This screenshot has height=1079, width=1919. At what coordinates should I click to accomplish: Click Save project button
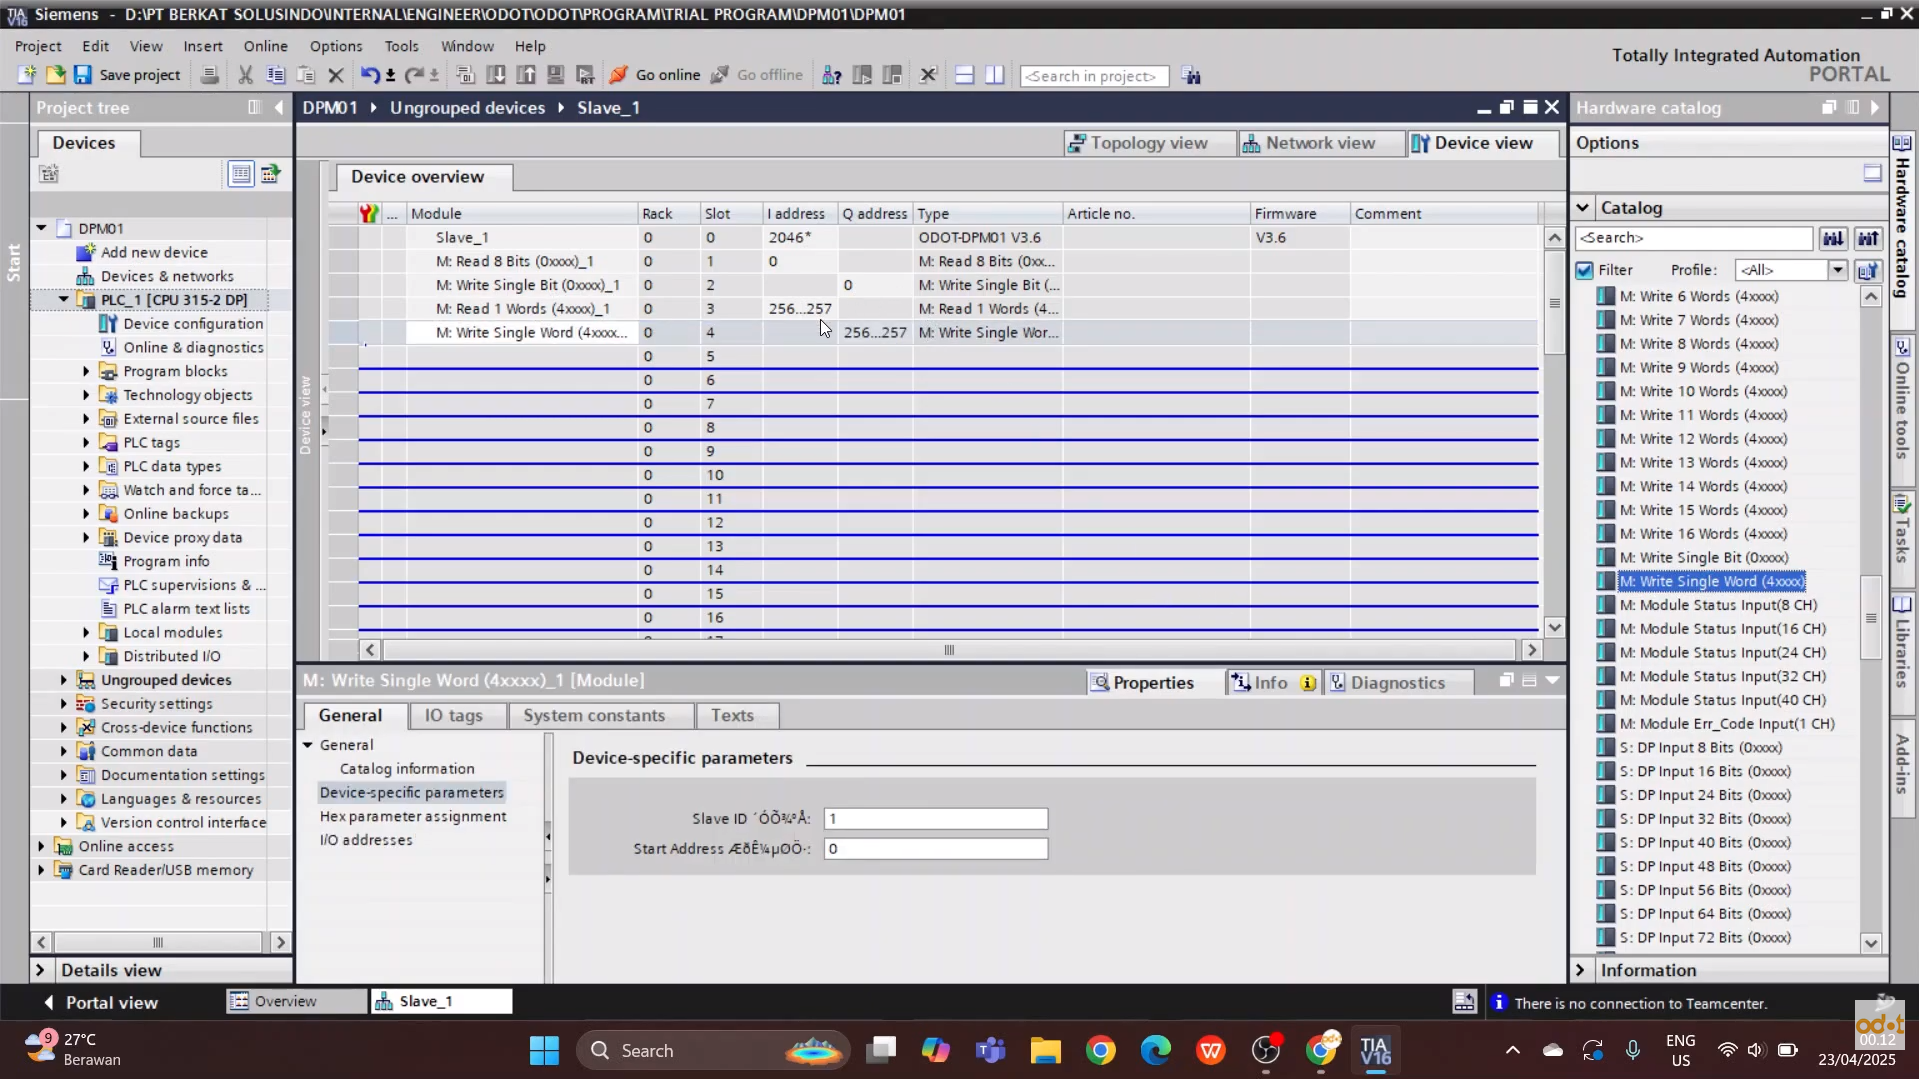127,75
